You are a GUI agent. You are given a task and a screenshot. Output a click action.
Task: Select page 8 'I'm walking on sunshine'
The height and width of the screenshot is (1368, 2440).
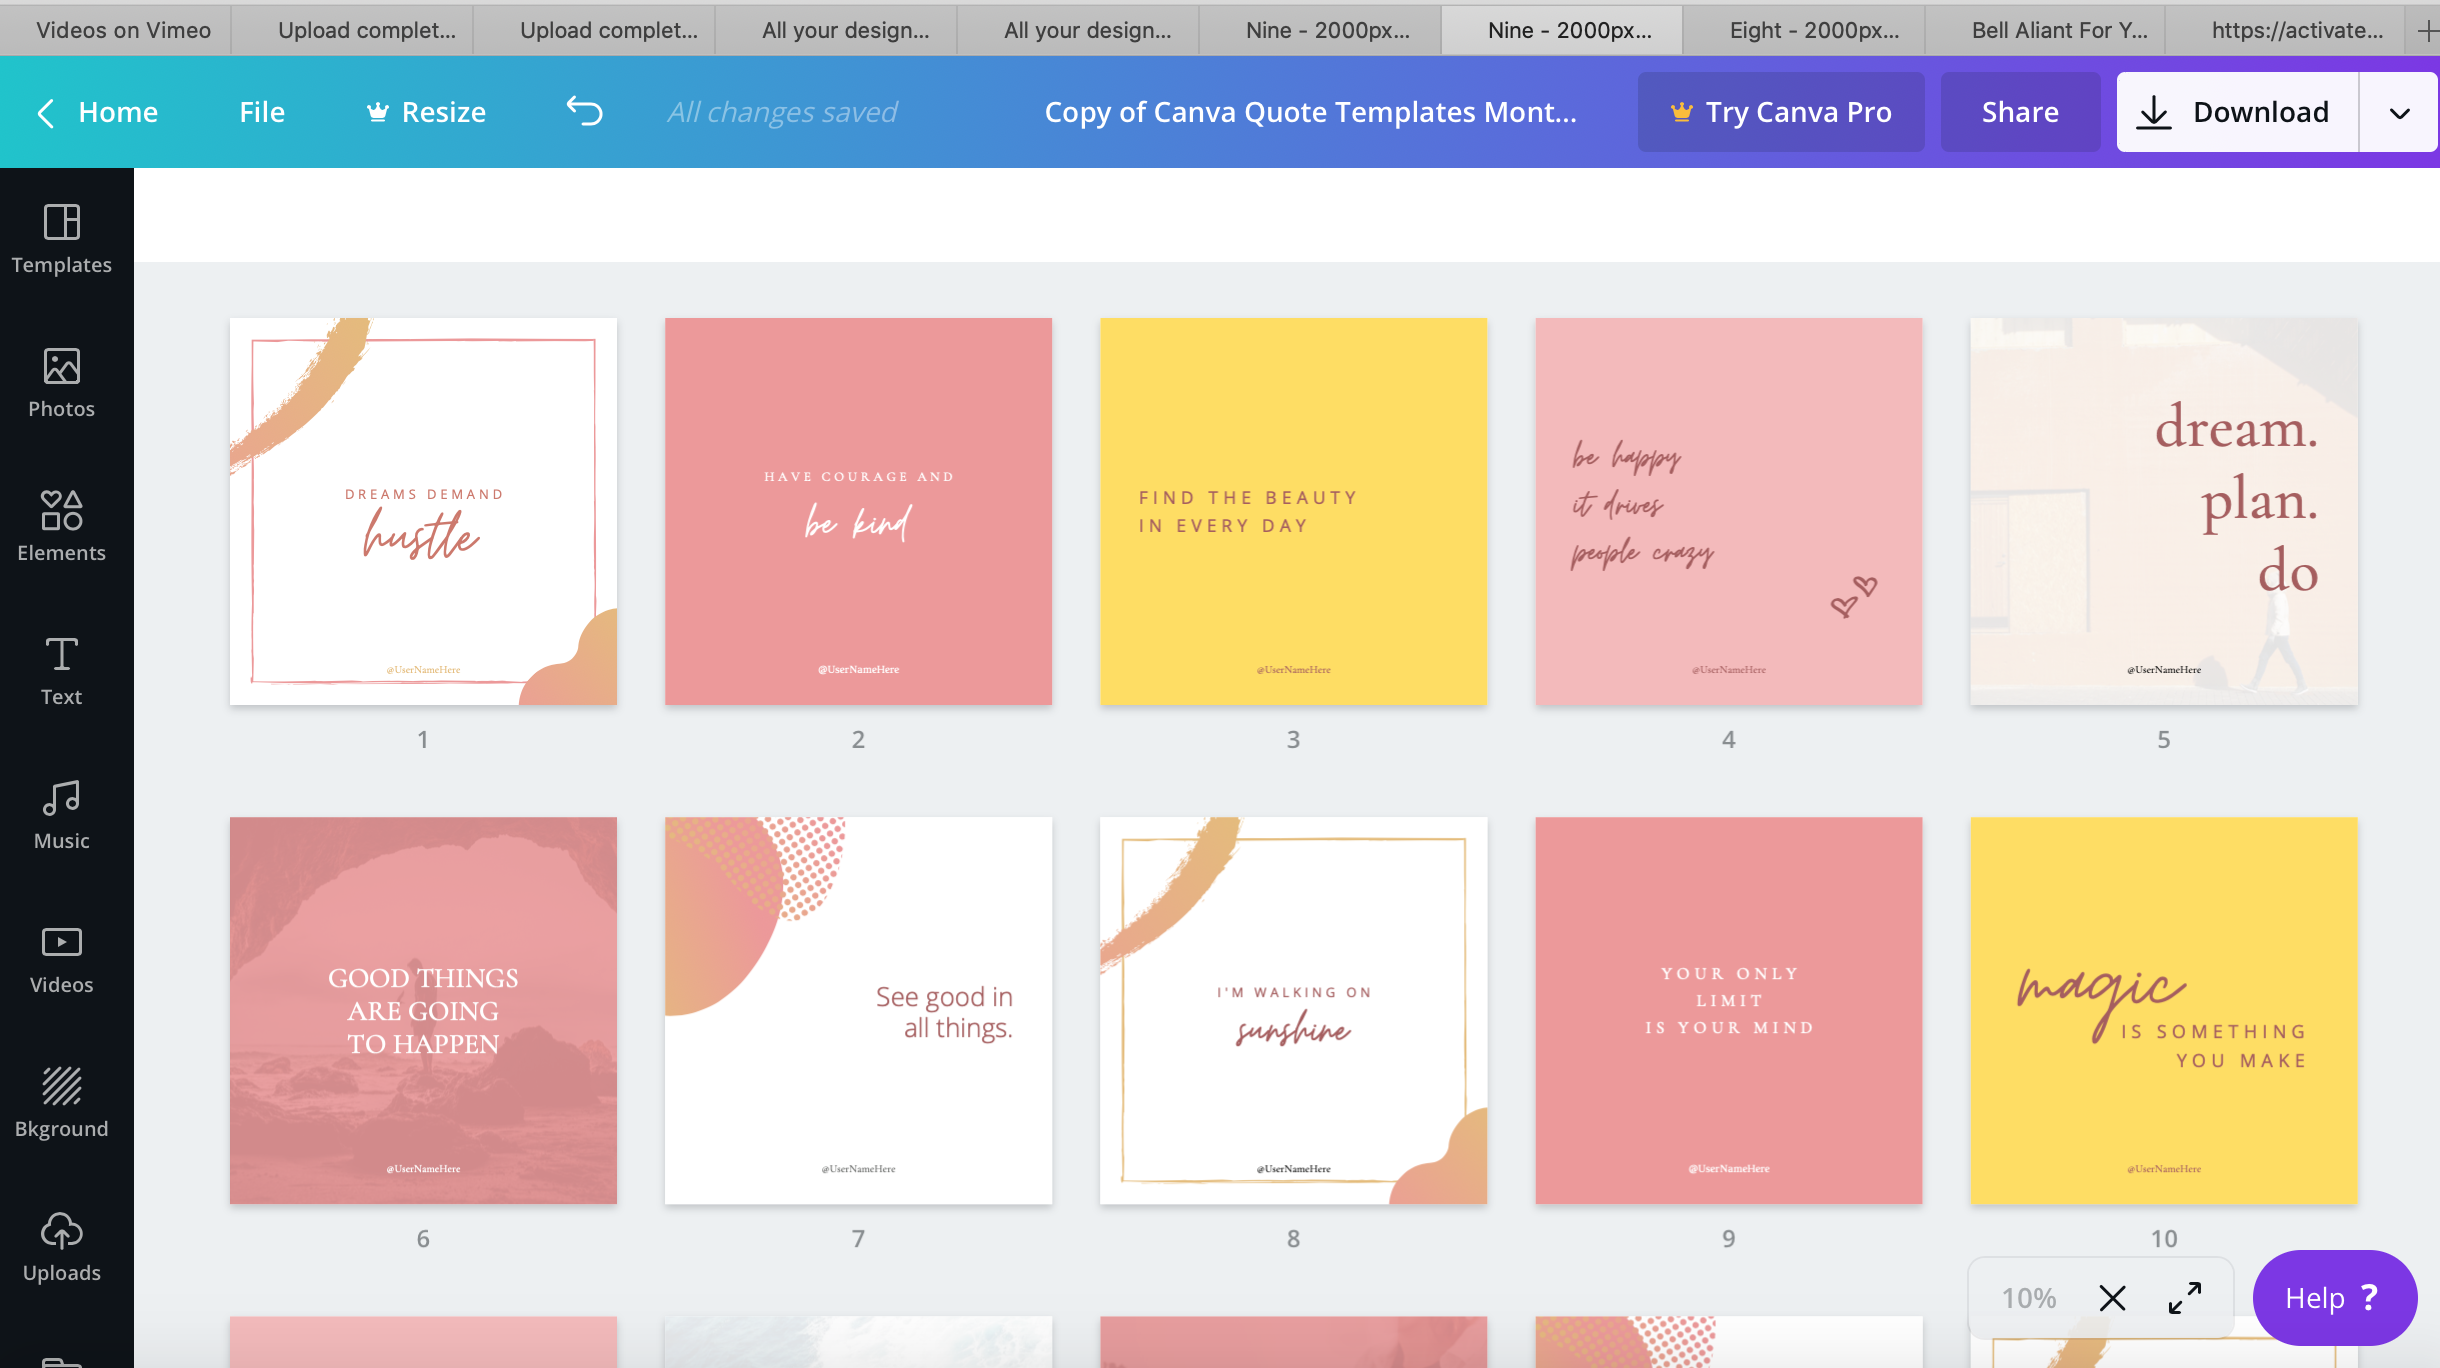(x=1293, y=1010)
